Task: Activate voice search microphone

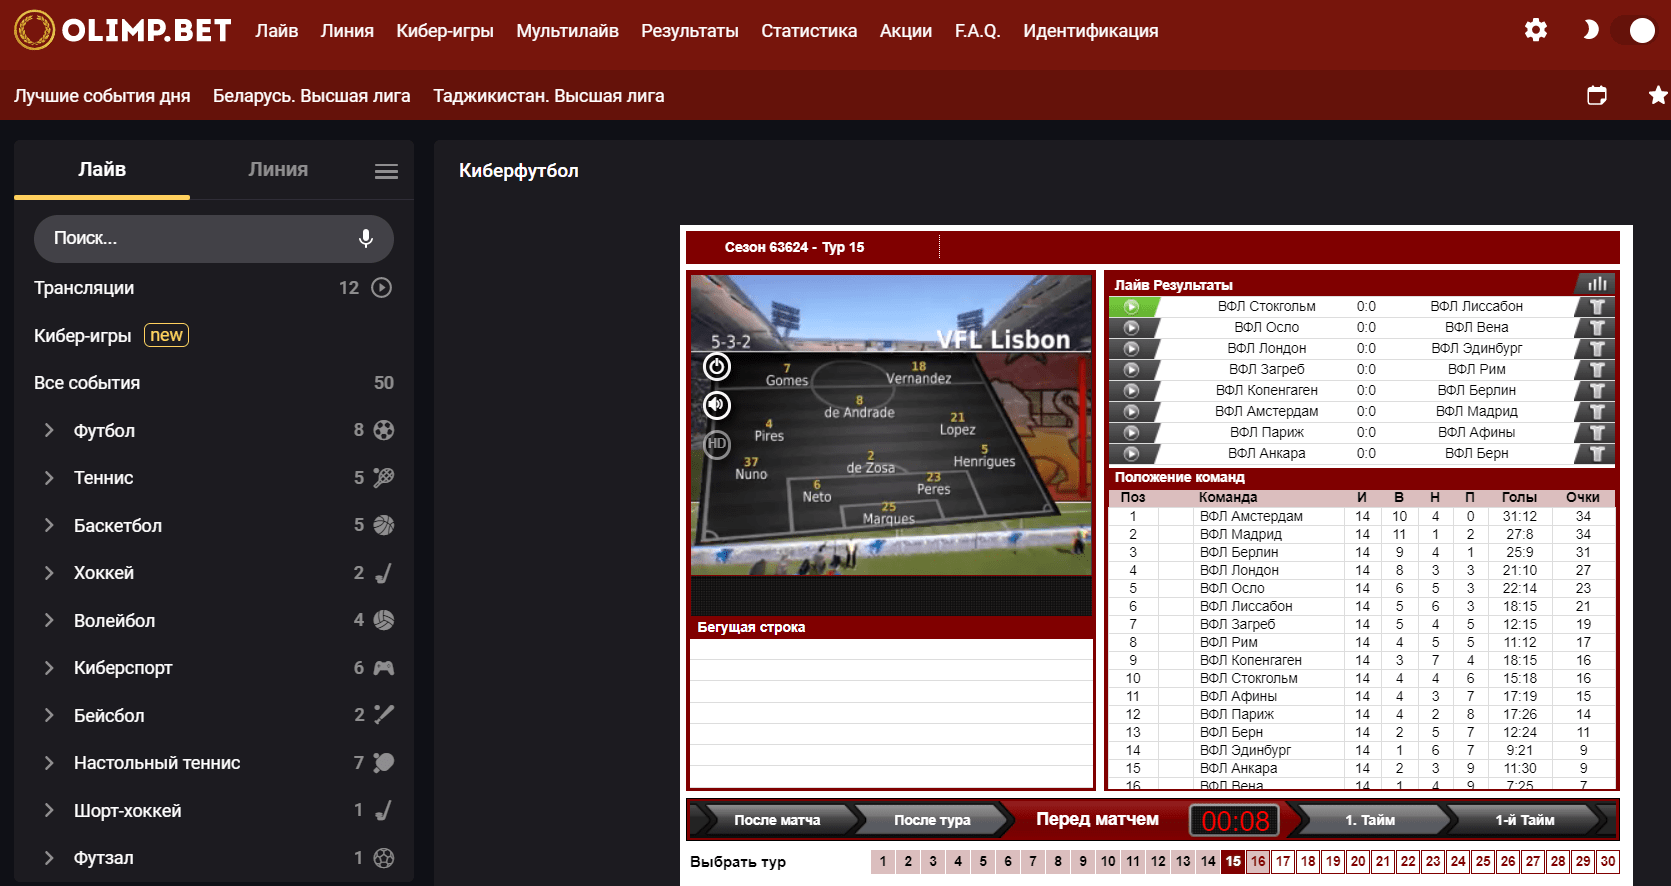Action: [366, 238]
